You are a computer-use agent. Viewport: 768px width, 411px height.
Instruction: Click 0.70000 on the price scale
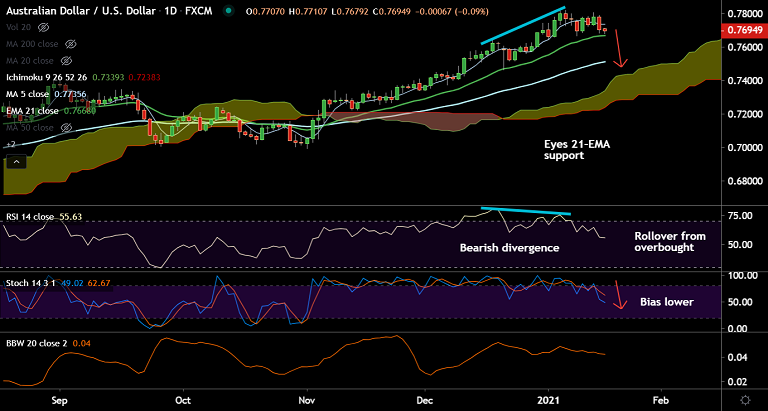click(745, 147)
